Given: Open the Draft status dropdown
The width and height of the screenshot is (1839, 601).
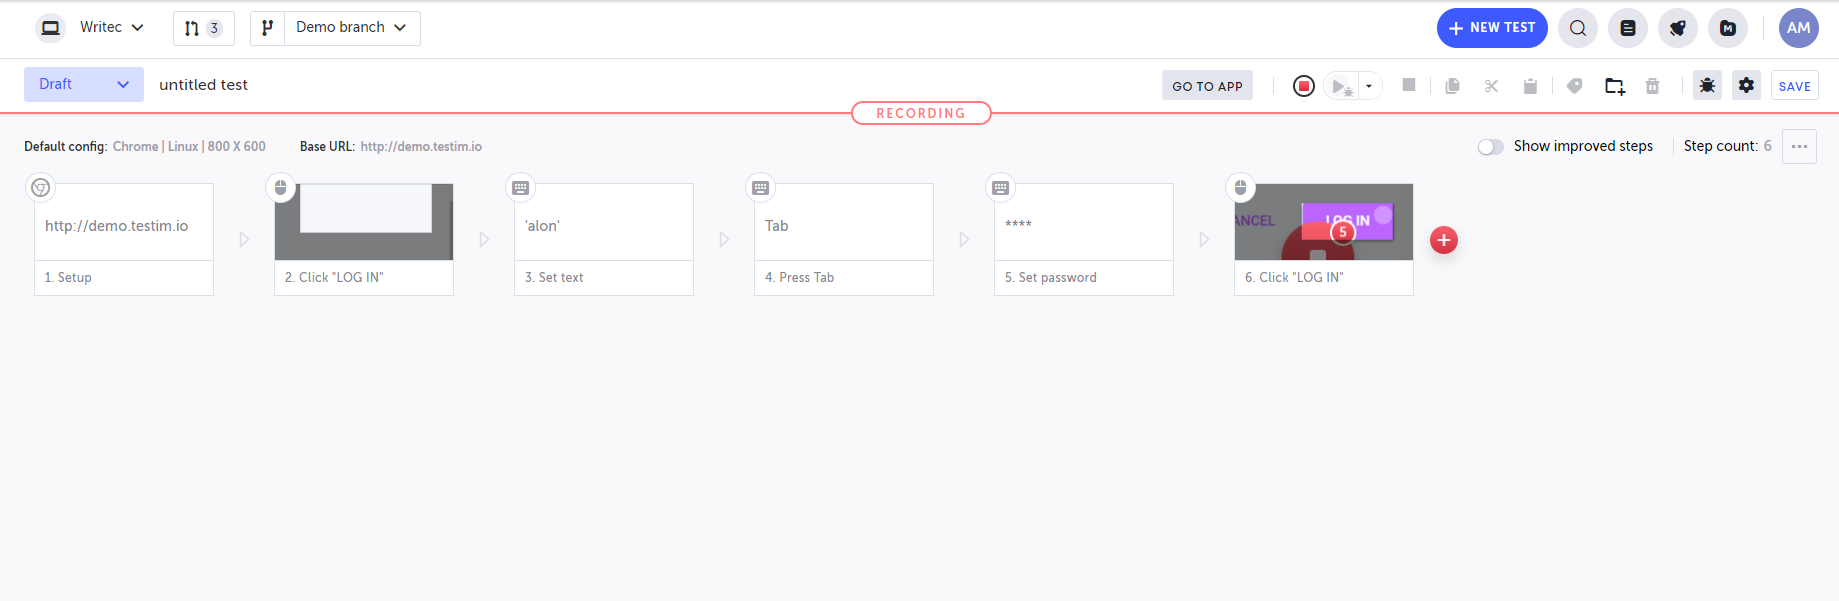Looking at the screenshot, I should pyautogui.click(x=84, y=84).
